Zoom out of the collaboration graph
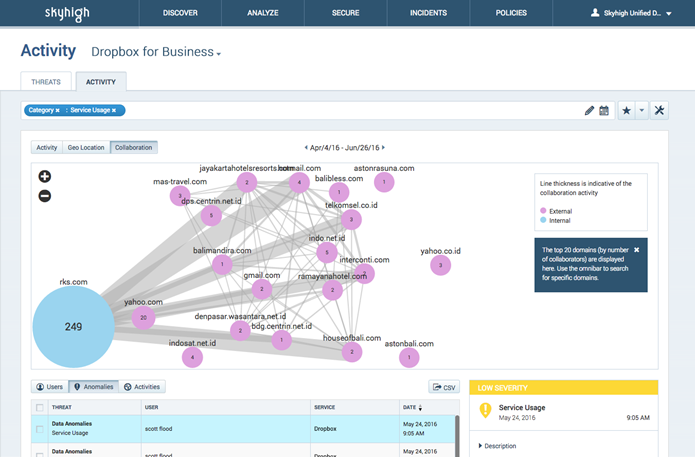 tap(45, 196)
